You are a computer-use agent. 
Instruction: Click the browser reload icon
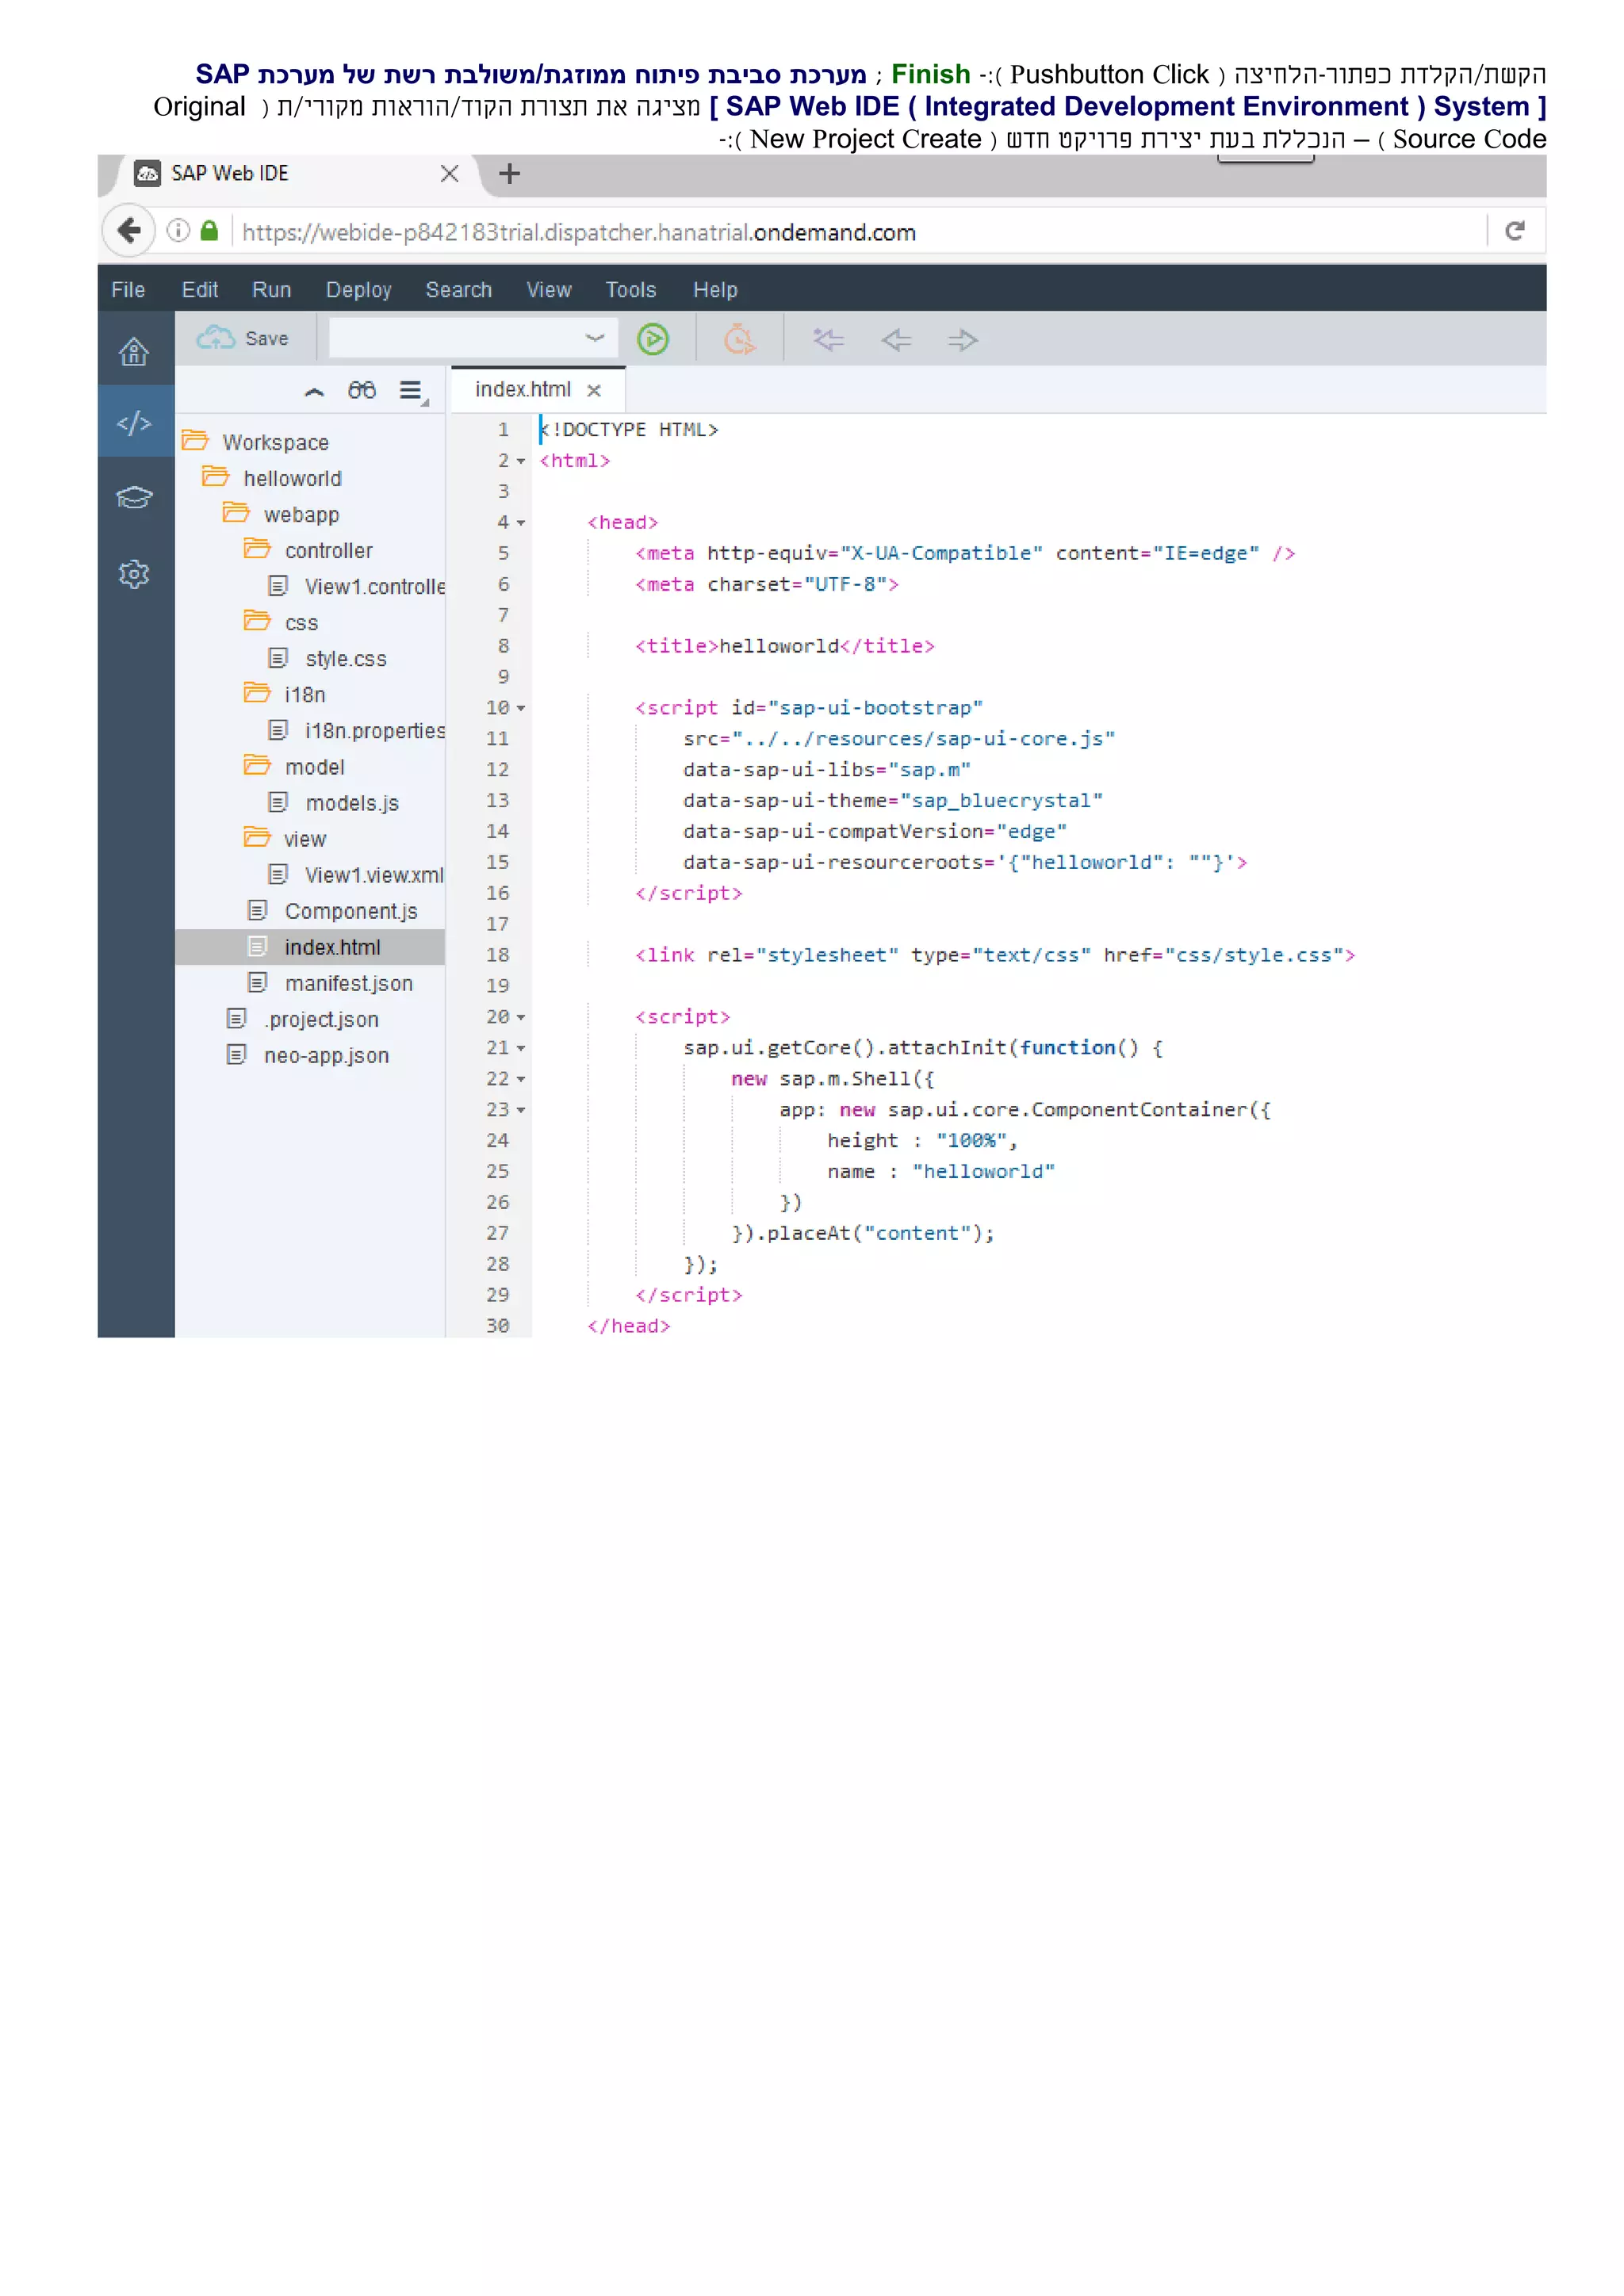1515,231
